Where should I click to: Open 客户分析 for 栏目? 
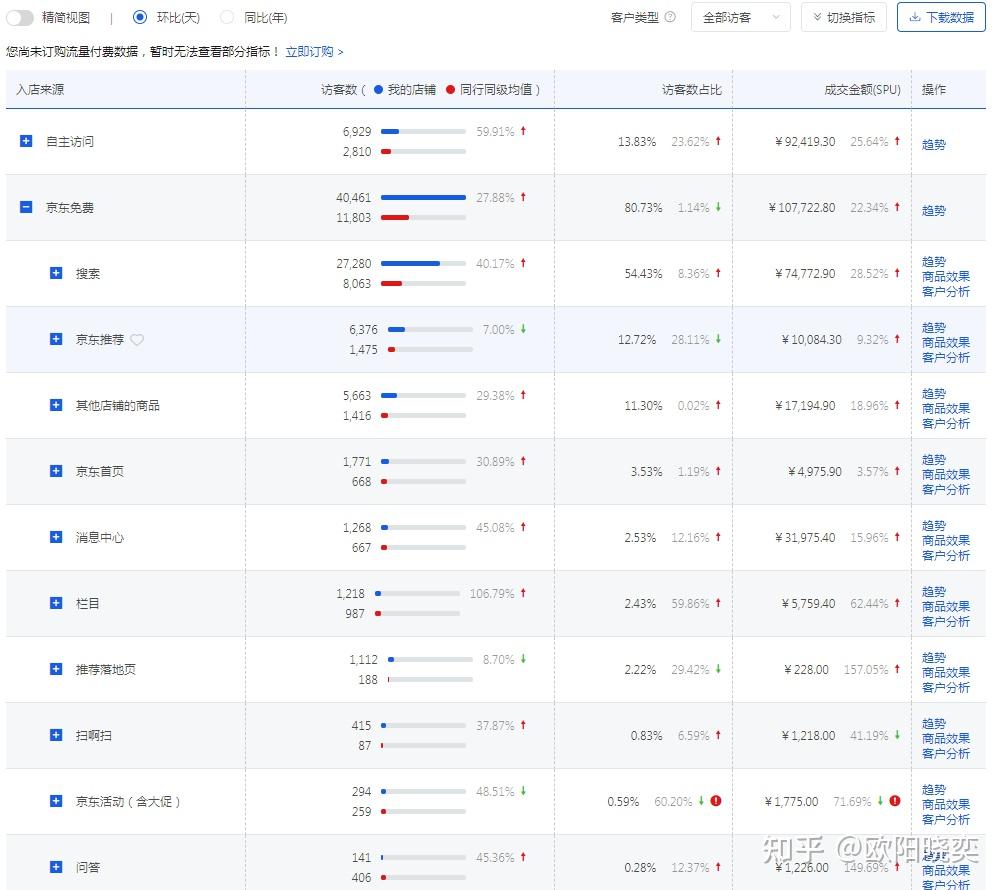945,622
